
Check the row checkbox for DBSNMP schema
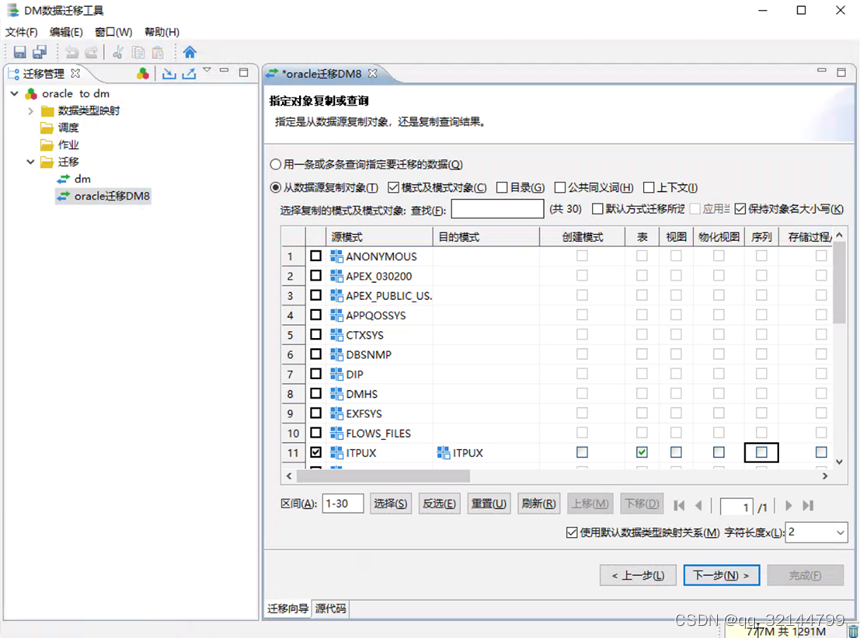click(315, 354)
